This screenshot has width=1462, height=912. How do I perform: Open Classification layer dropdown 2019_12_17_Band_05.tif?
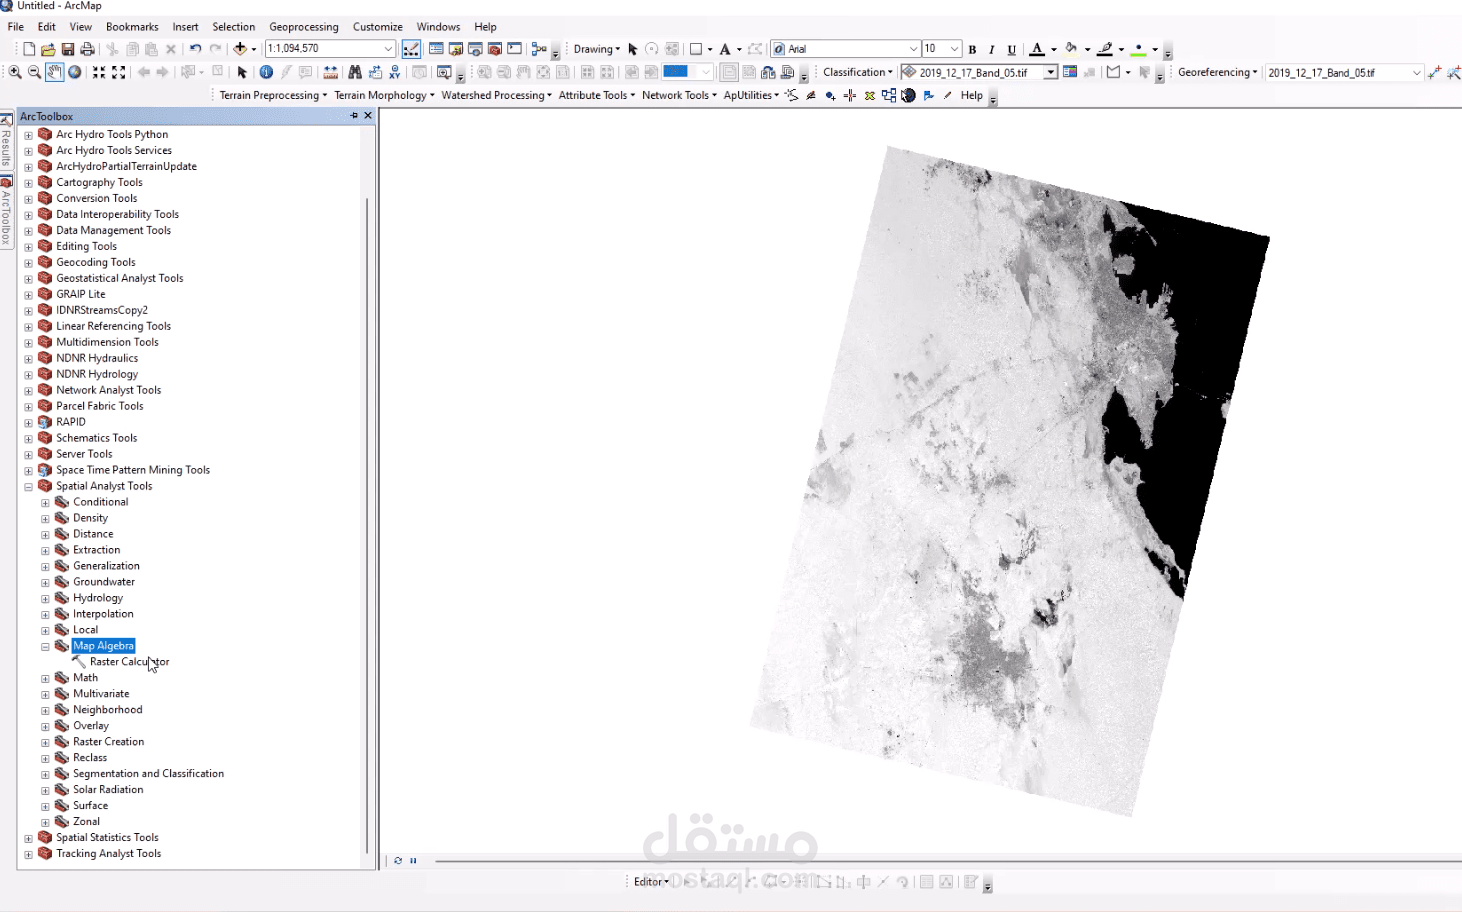pyautogui.click(x=1051, y=72)
